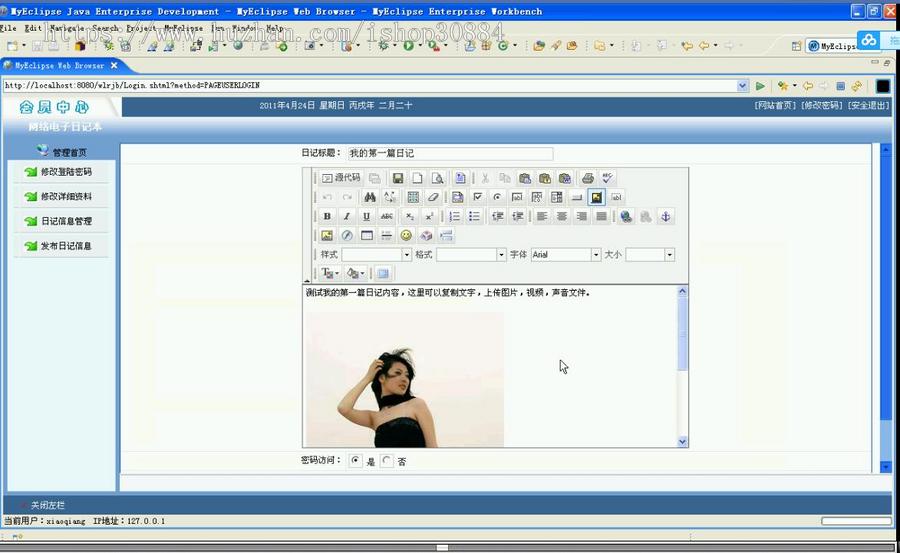
Task: Click the Insert Image icon
Action: click(x=327, y=235)
